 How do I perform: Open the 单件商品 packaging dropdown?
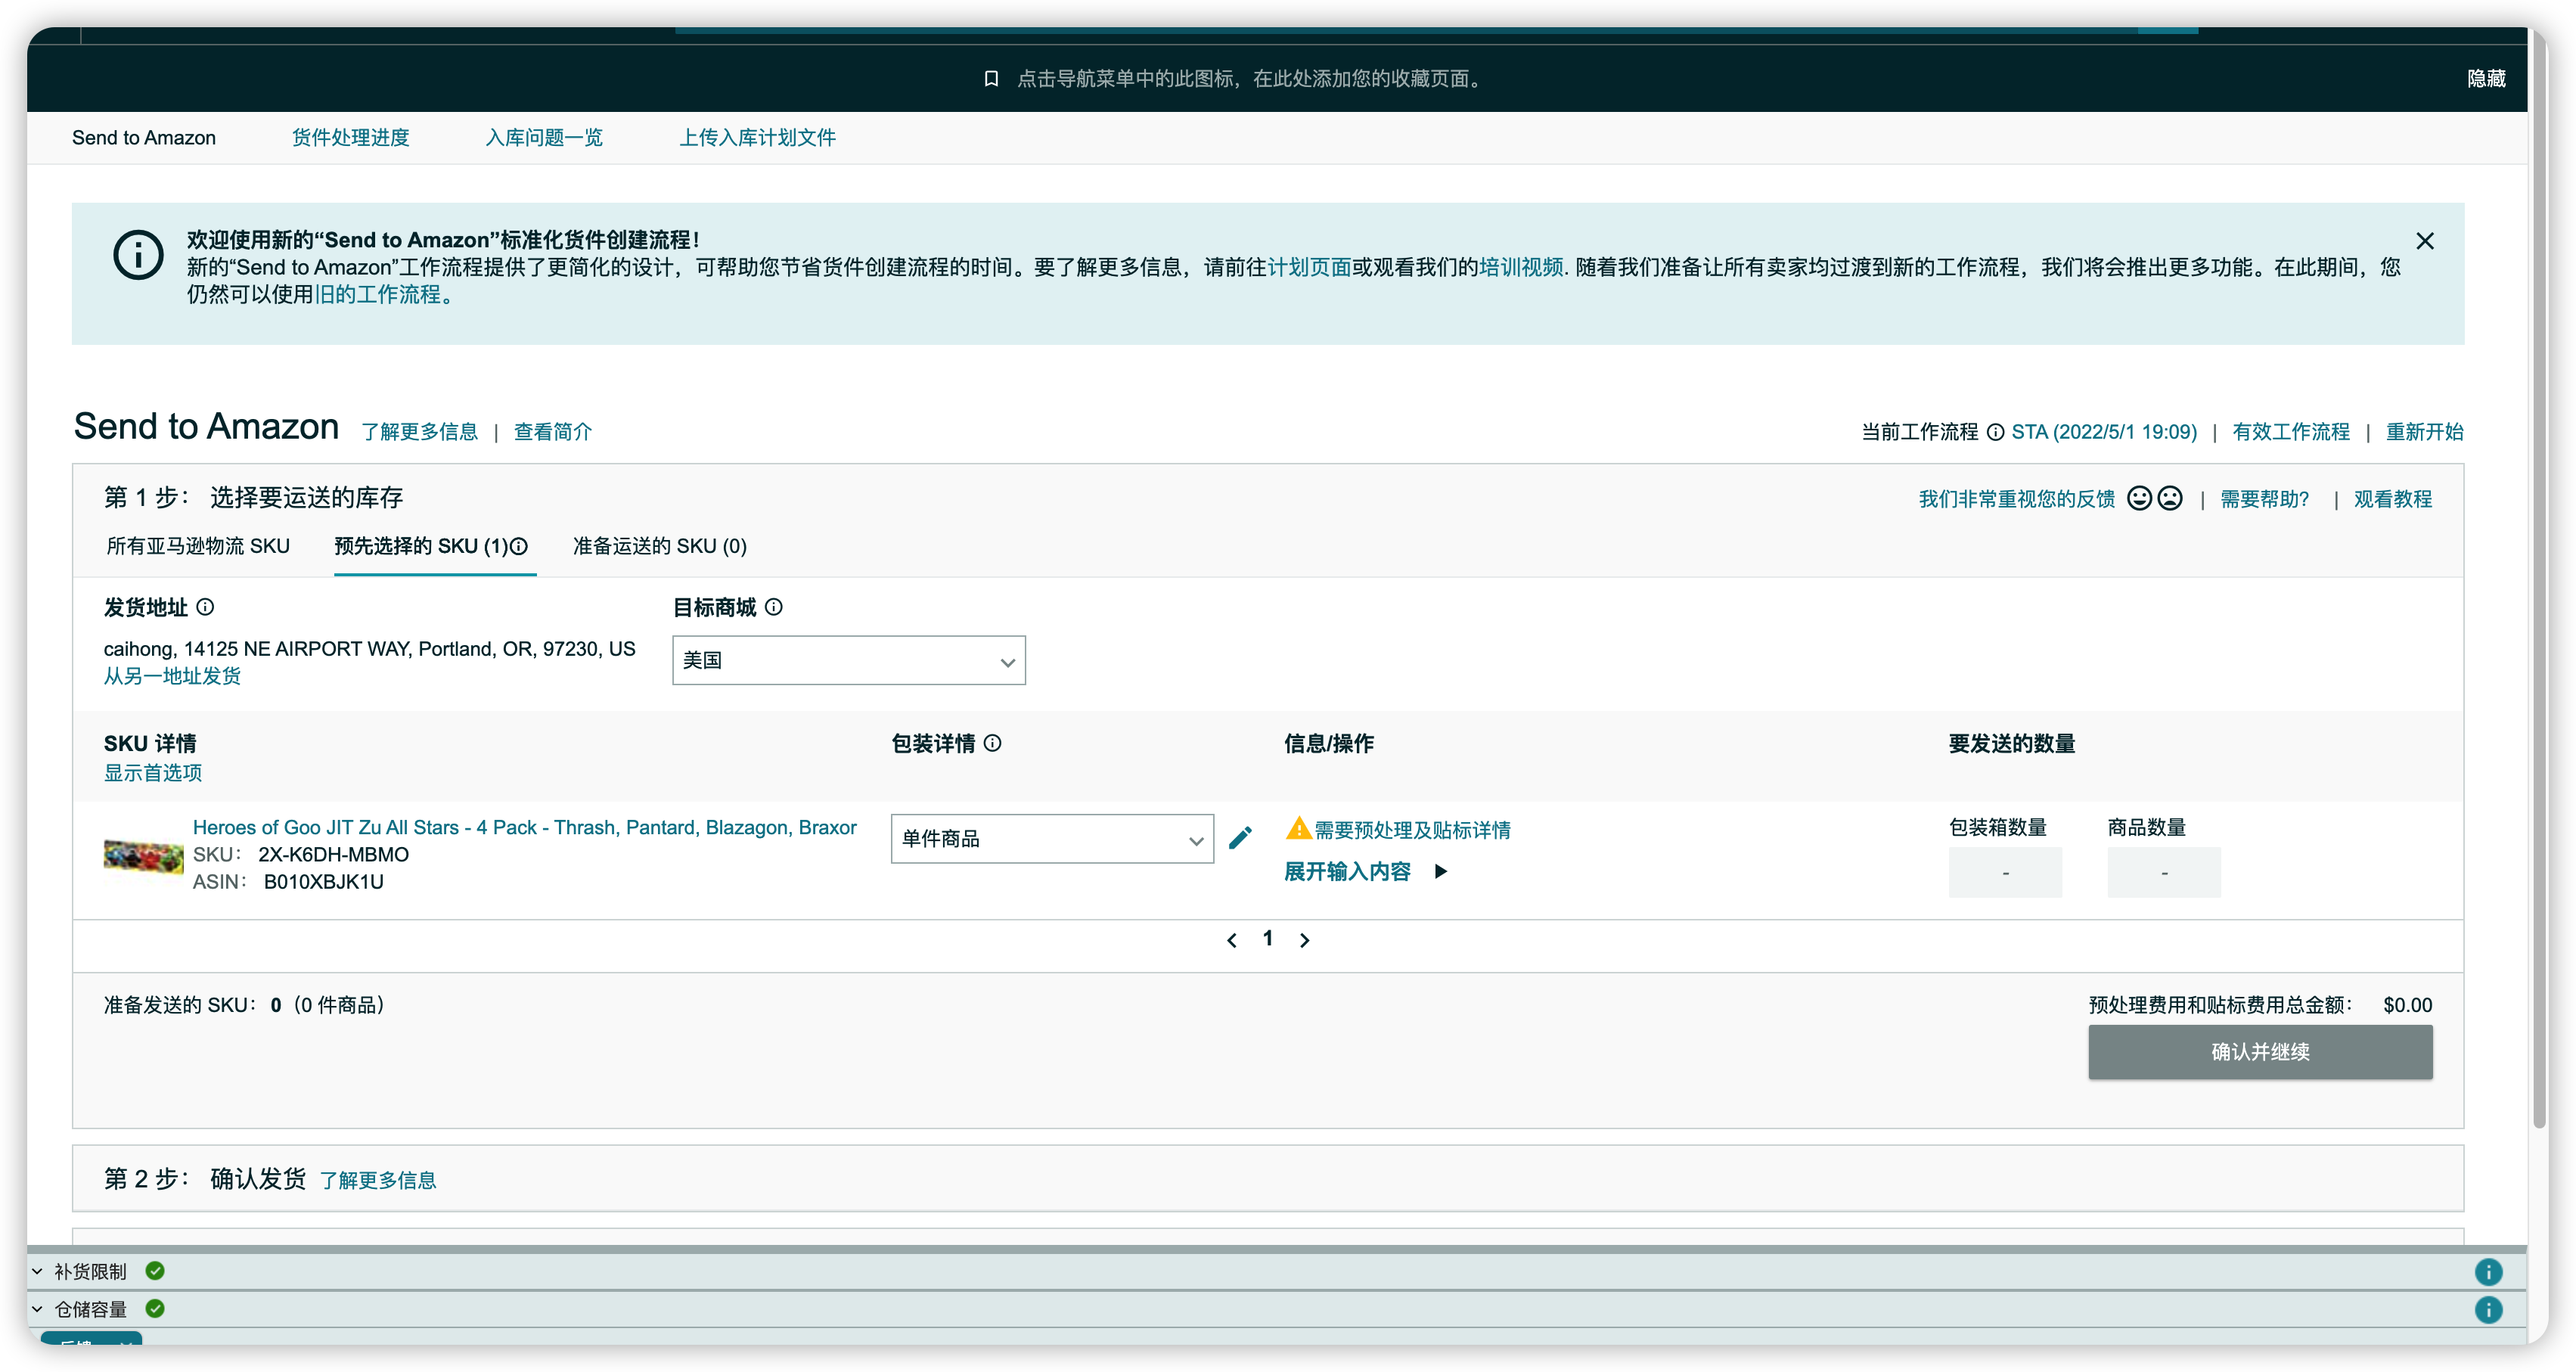point(1052,839)
